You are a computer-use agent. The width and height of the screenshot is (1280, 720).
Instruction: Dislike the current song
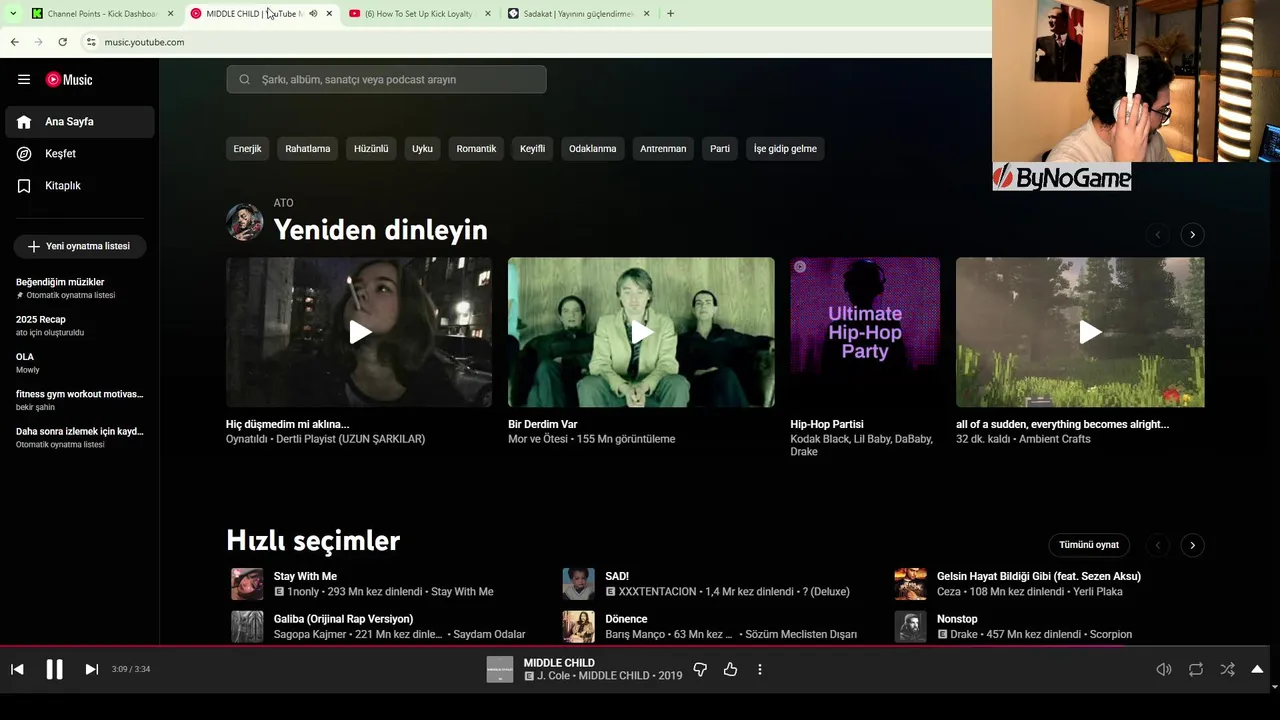(700, 669)
